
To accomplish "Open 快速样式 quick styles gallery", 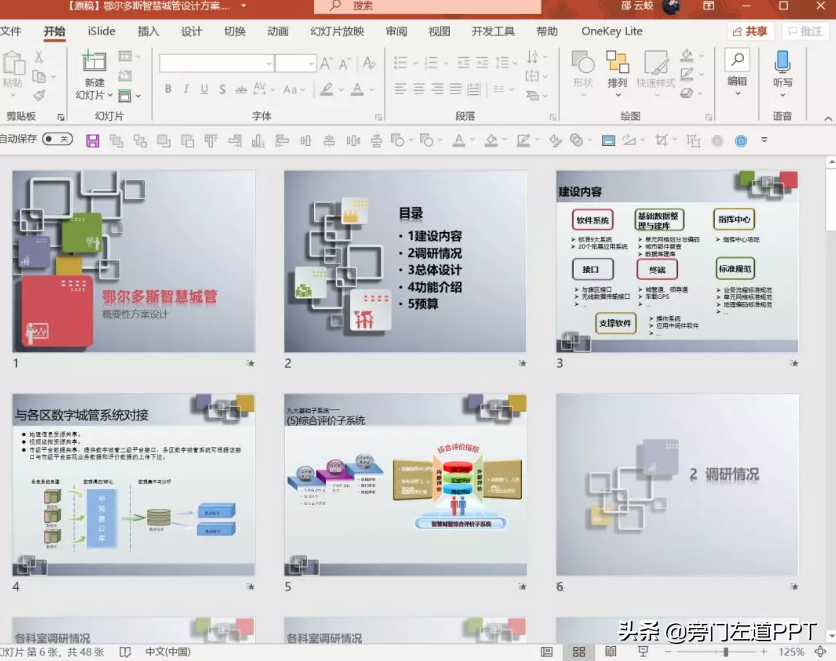I will tap(656, 72).
